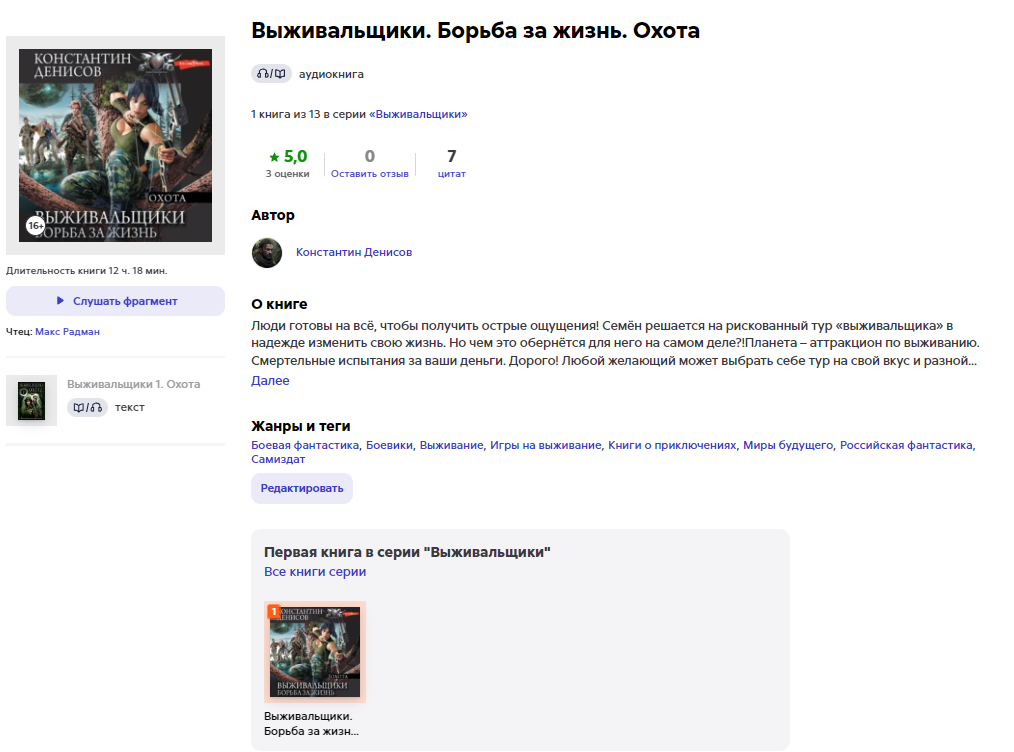Open narrator Макс Радман link
The width and height of the screenshot is (1014, 752).
click(67, 332)
